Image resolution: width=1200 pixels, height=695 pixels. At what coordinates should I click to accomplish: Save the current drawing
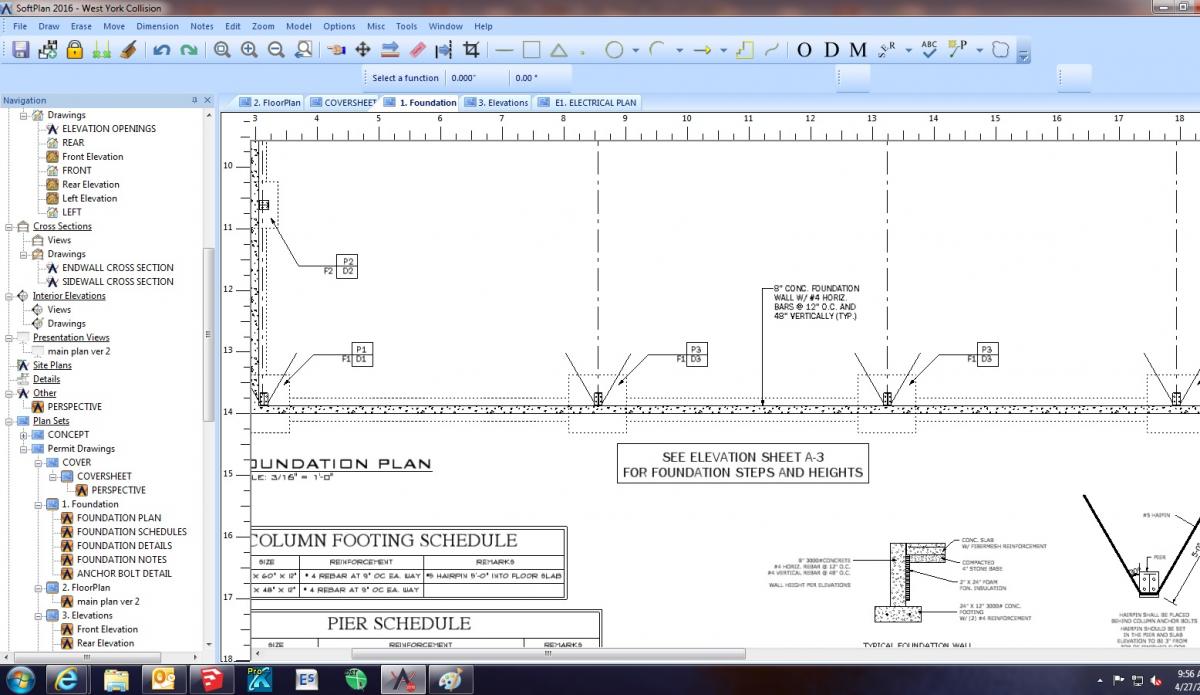19,50
